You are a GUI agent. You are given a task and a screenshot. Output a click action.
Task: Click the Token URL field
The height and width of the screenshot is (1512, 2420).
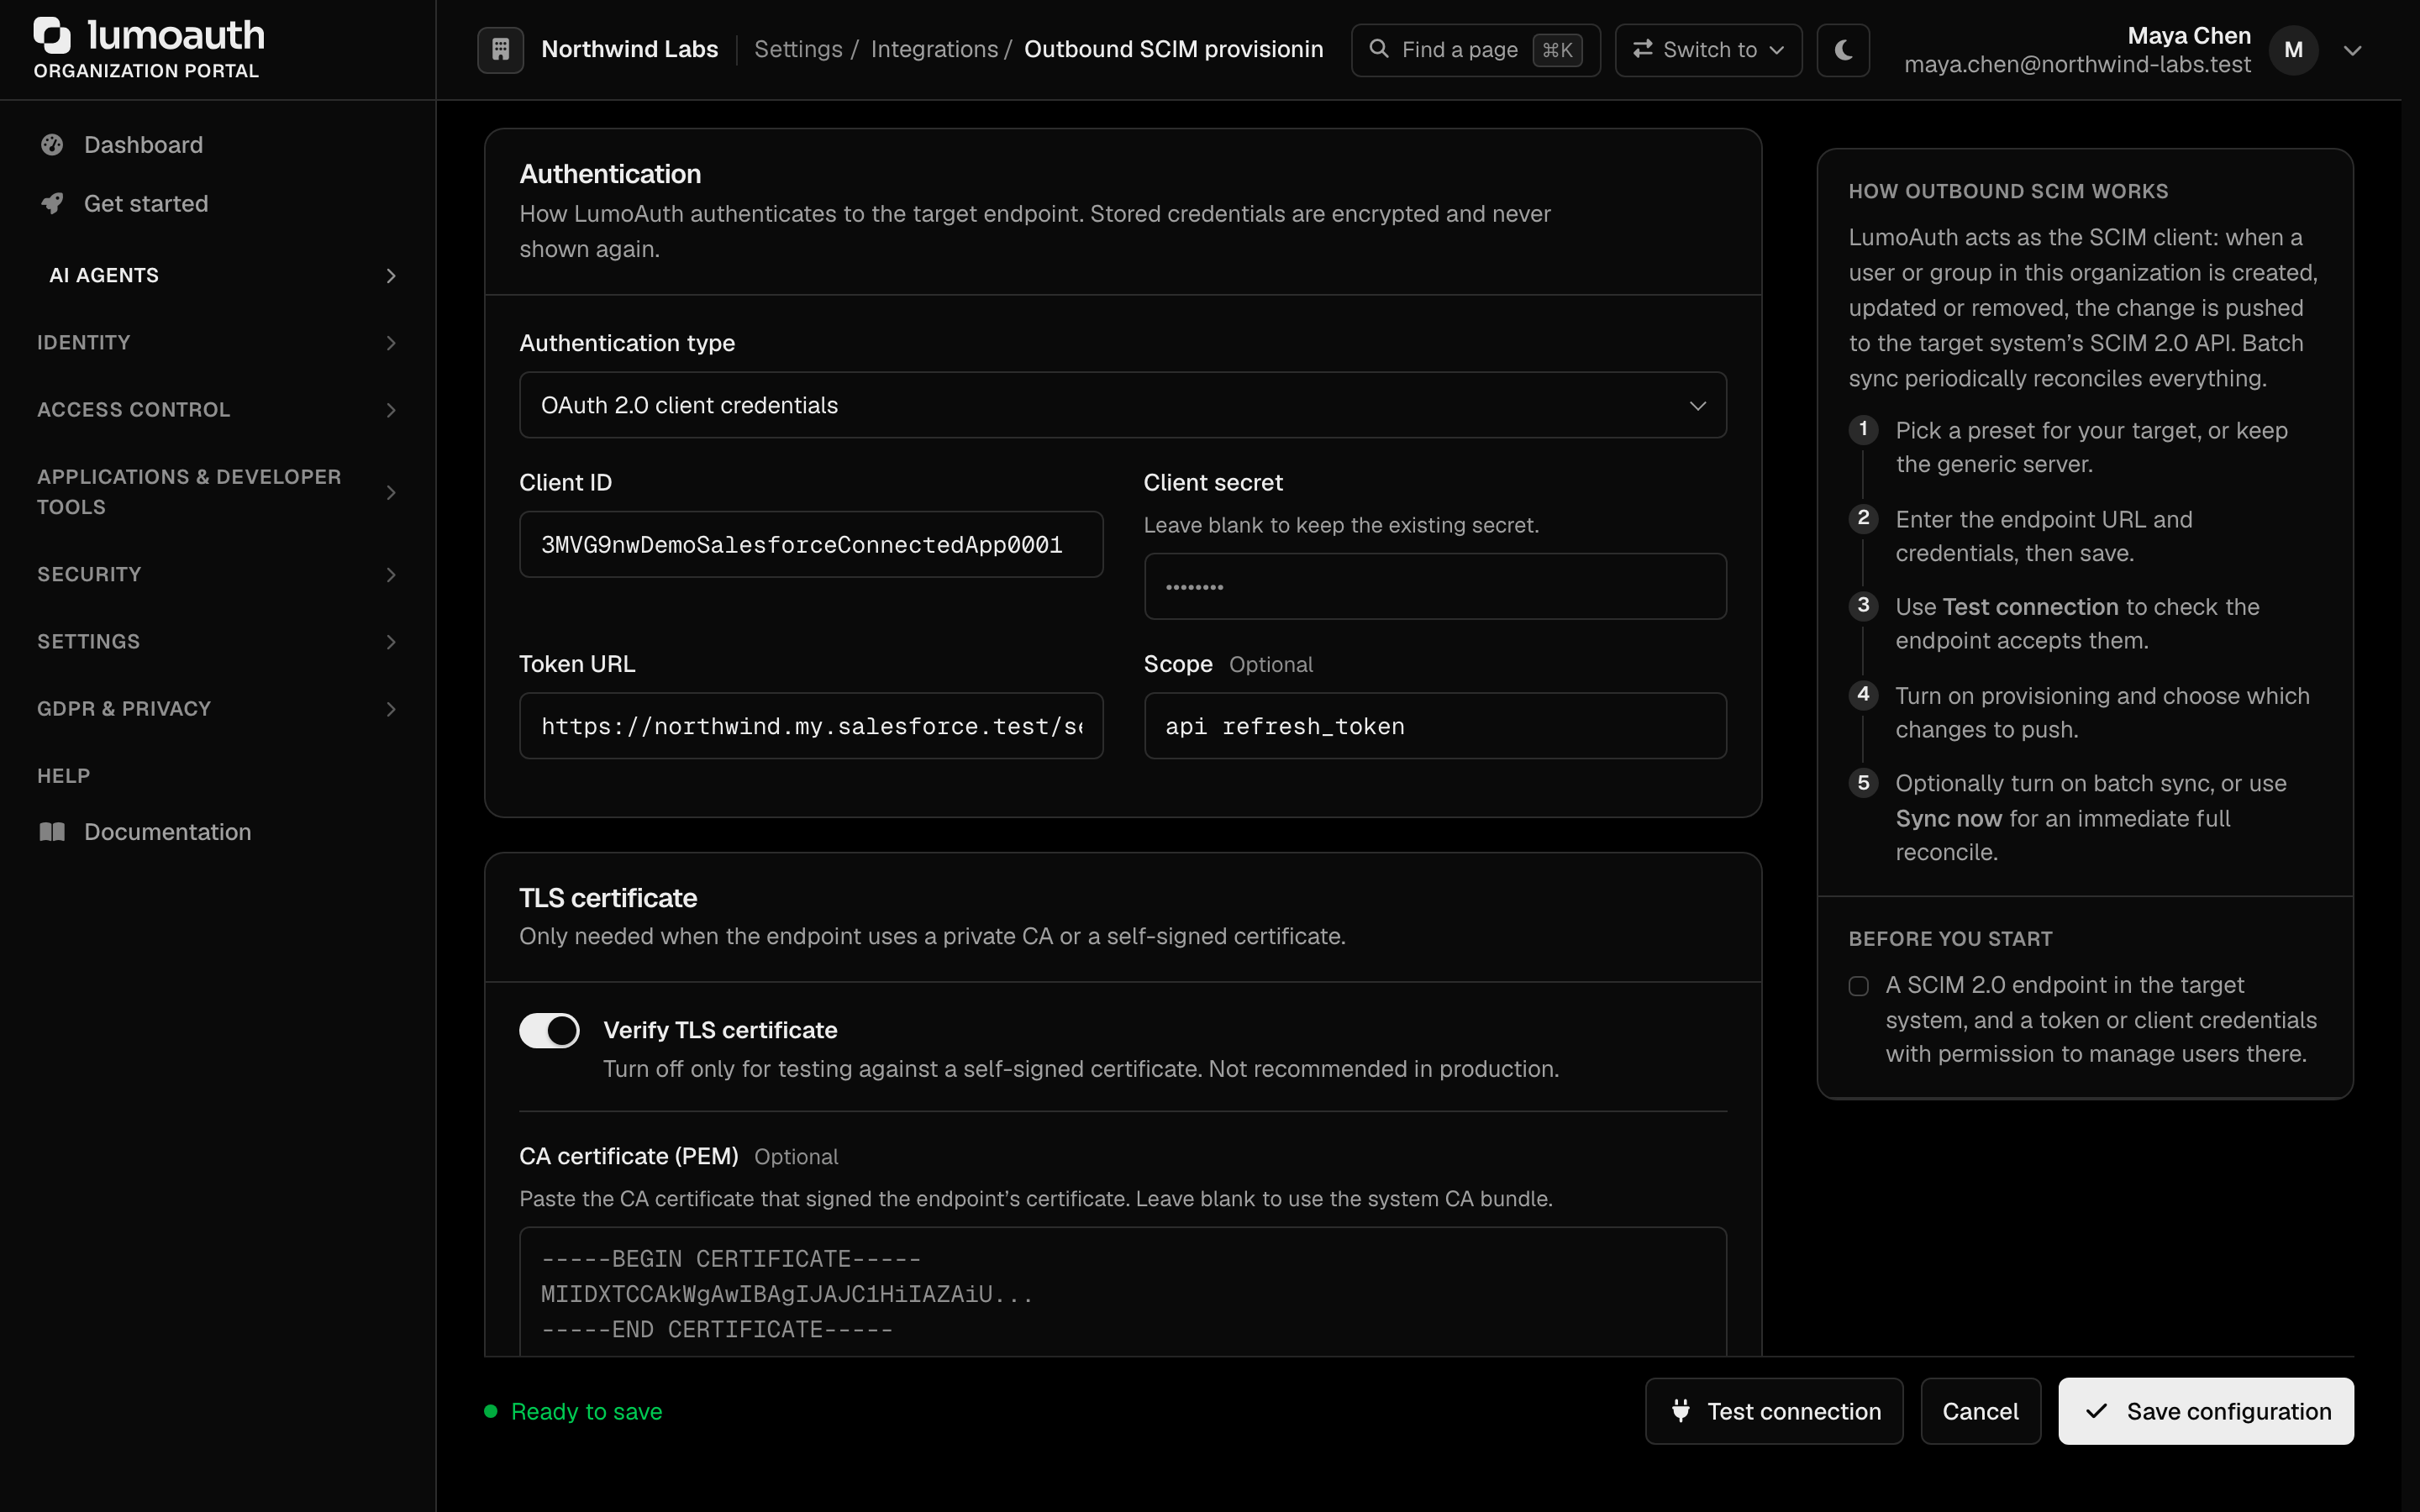point(811,726)
